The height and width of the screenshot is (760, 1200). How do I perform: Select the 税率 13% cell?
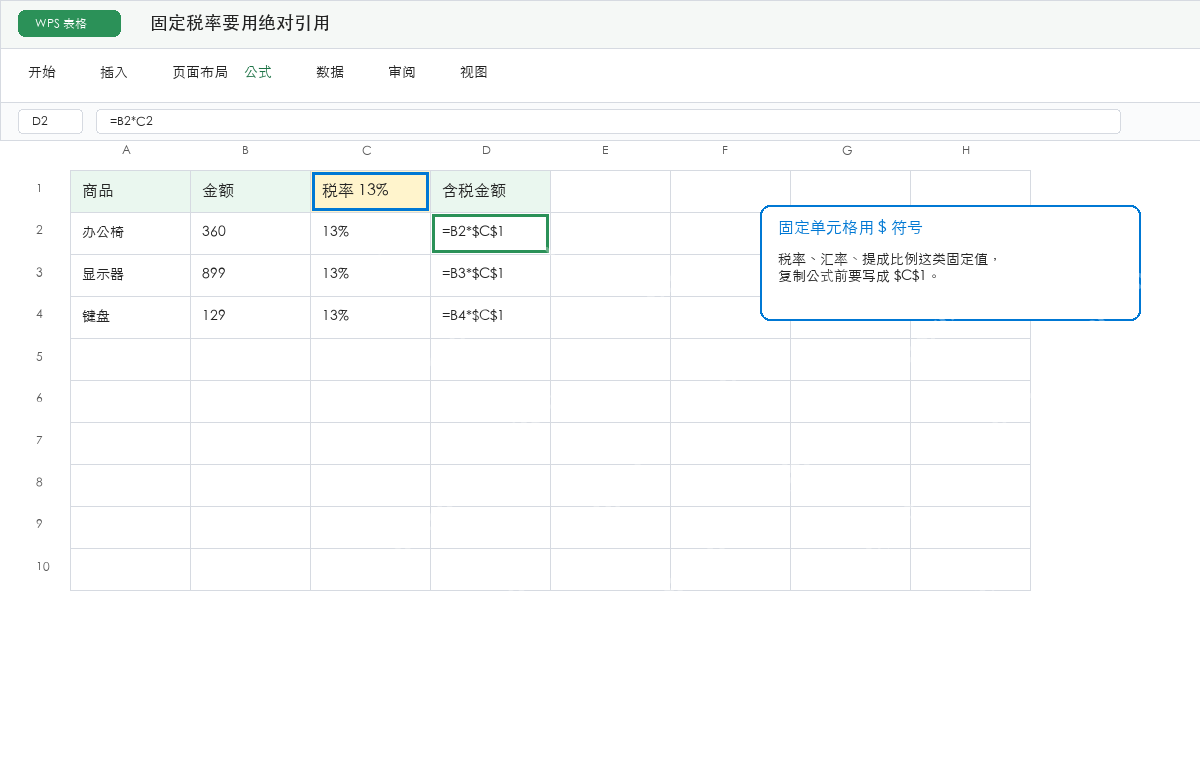371,191
